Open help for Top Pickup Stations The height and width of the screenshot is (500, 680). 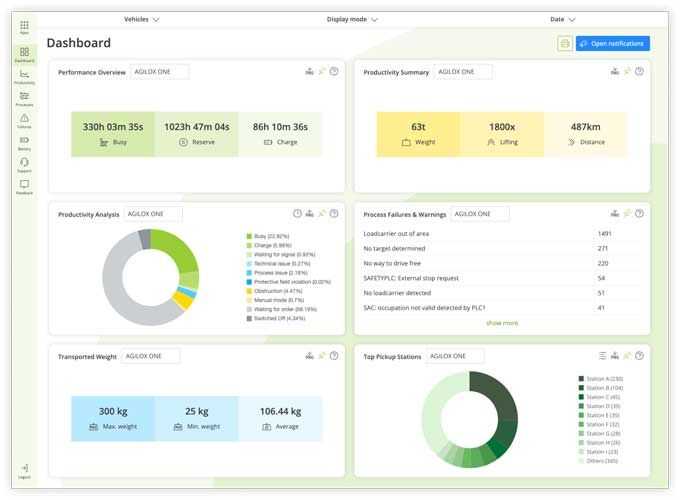pos(639,356)
